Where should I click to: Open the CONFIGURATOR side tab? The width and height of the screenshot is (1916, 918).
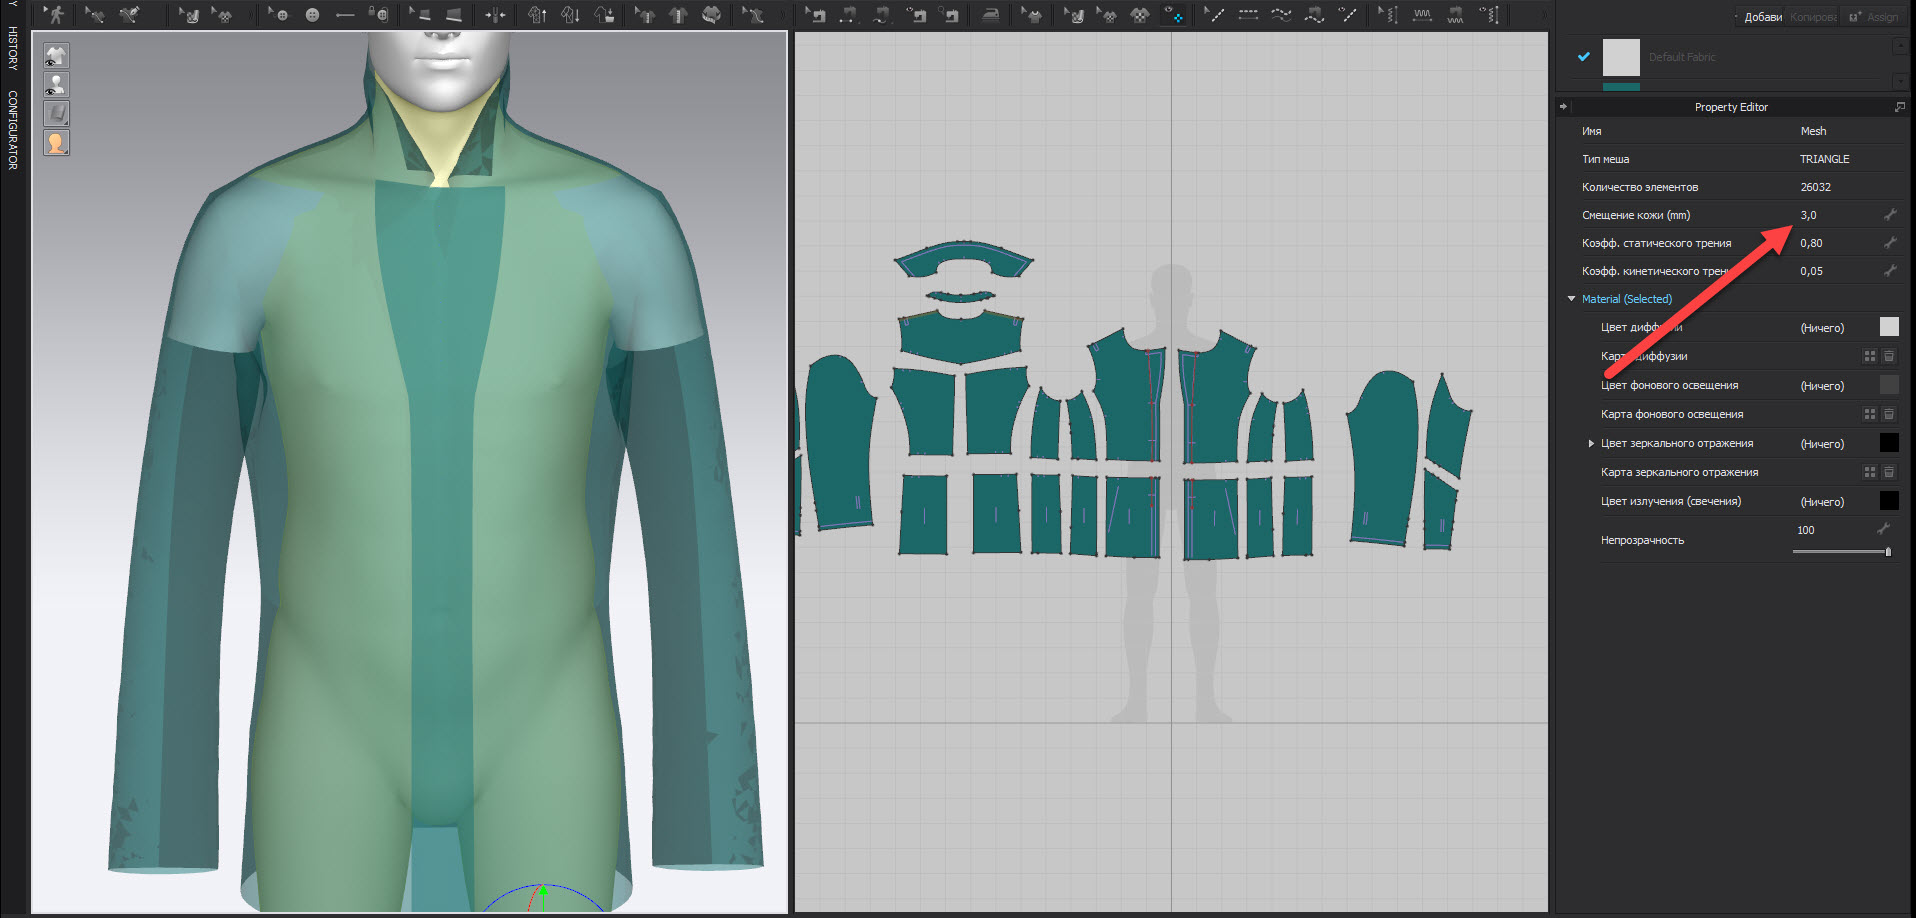(x=13, y=130)
